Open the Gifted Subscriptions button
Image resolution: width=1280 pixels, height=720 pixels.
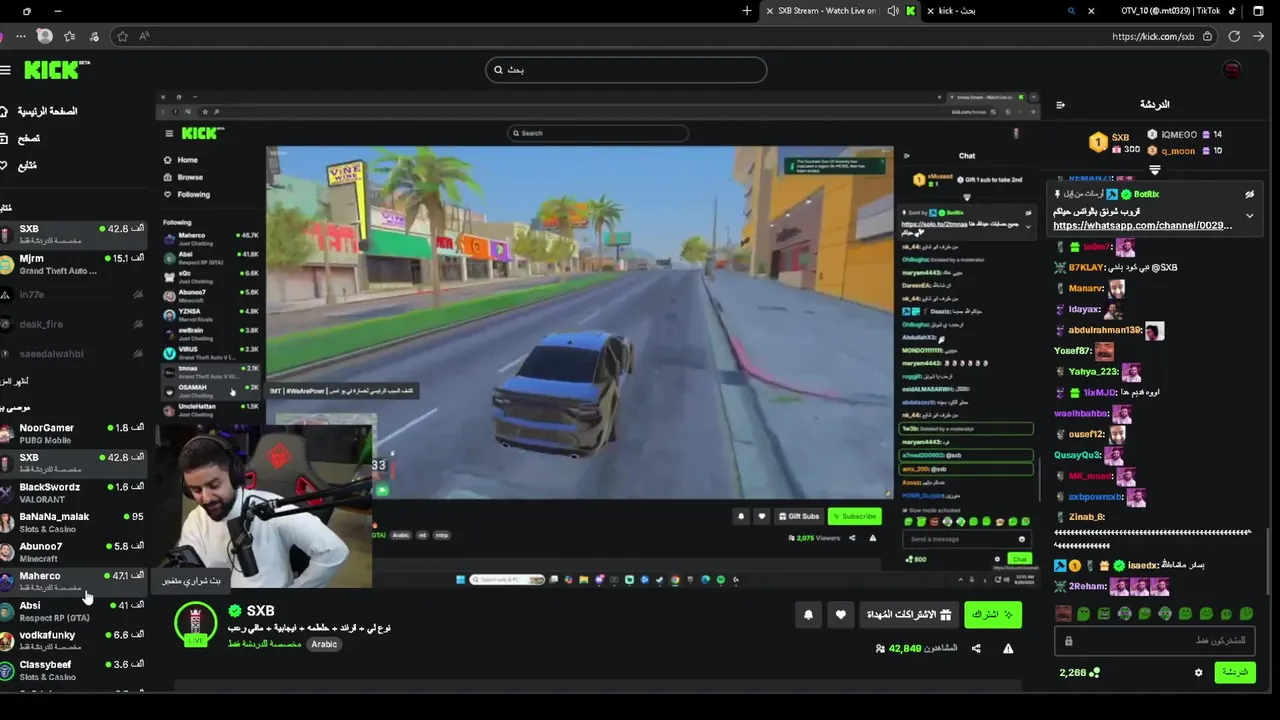[907, 615]
